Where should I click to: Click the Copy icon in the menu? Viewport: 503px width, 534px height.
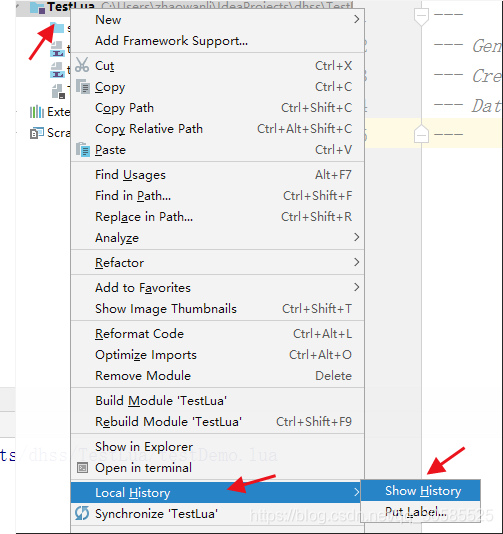coord(83,87)
